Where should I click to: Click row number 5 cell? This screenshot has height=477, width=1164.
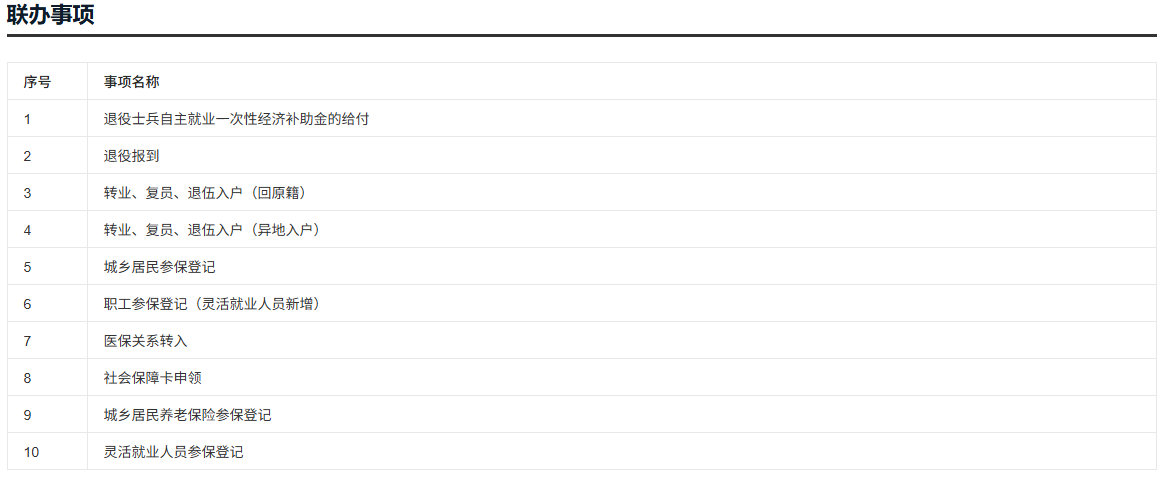(28, 267)
